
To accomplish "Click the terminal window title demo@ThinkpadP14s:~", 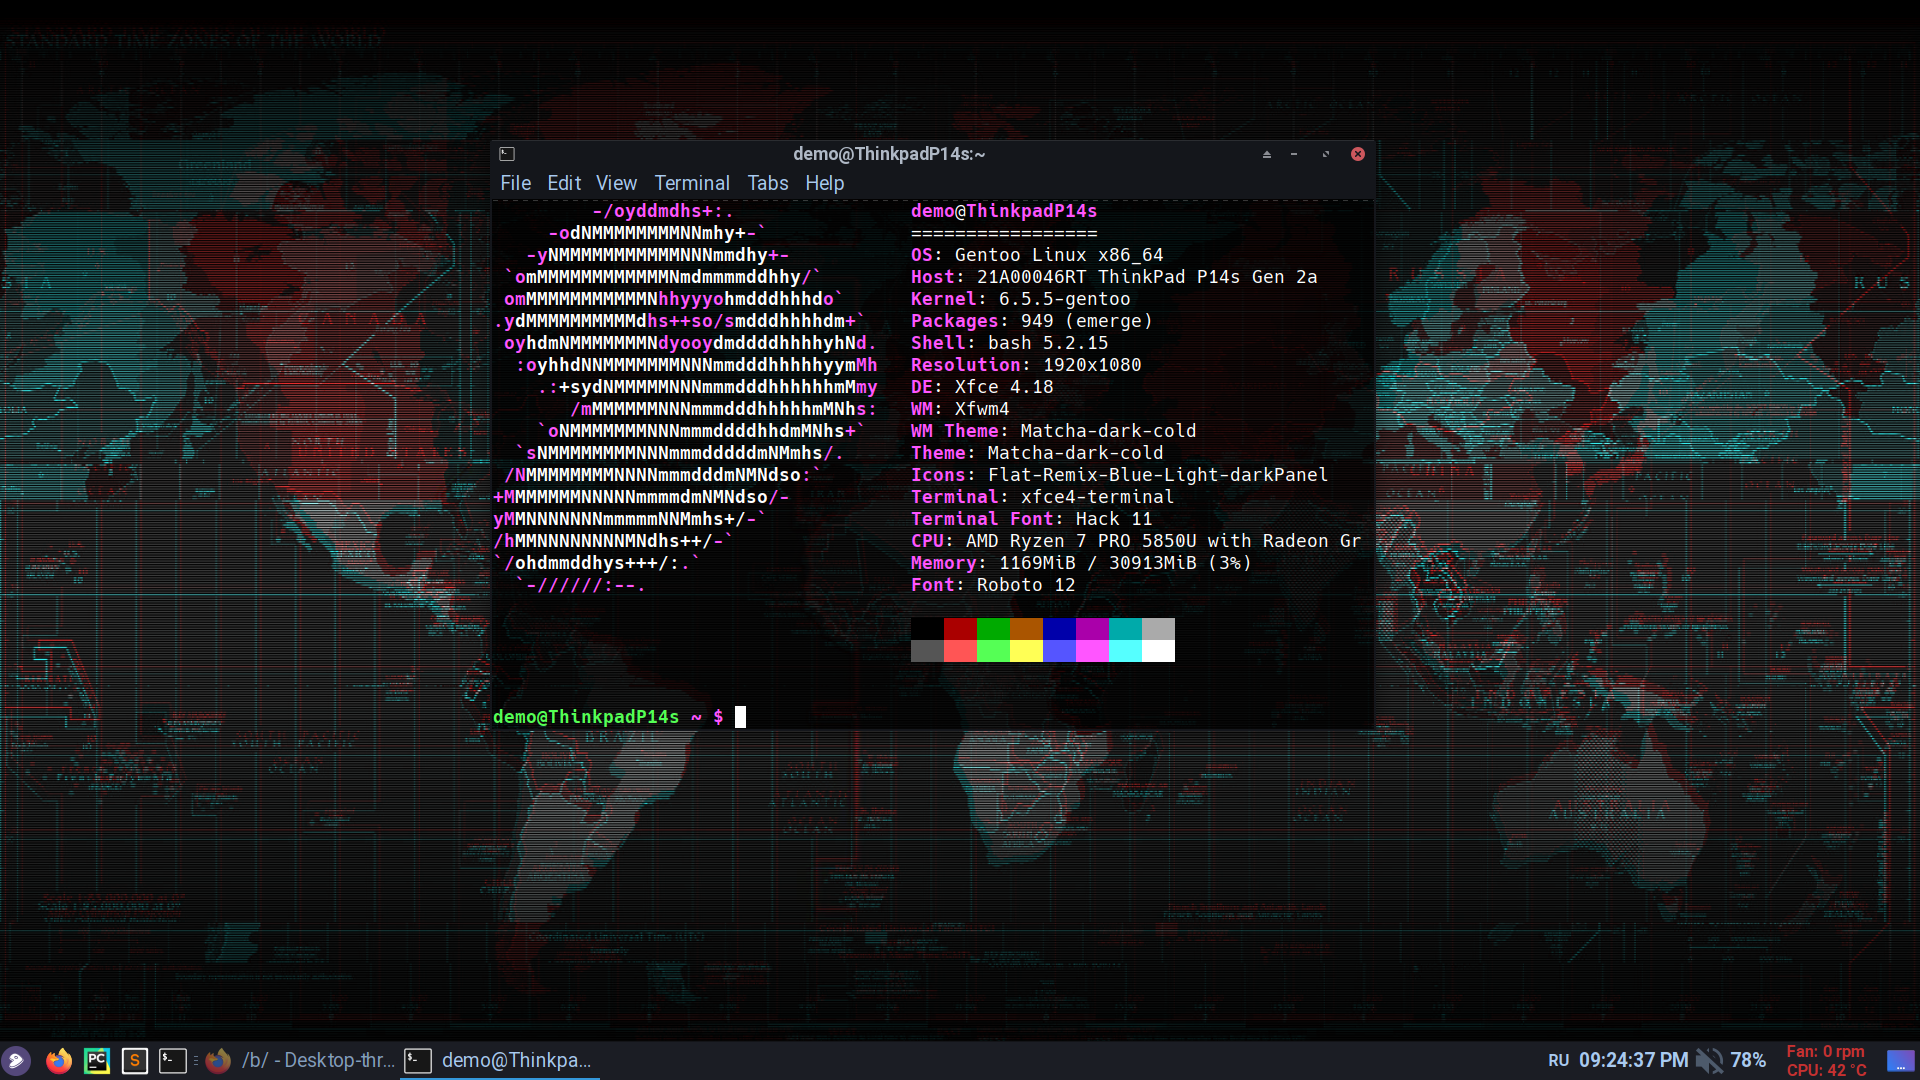I will [889, 154].
